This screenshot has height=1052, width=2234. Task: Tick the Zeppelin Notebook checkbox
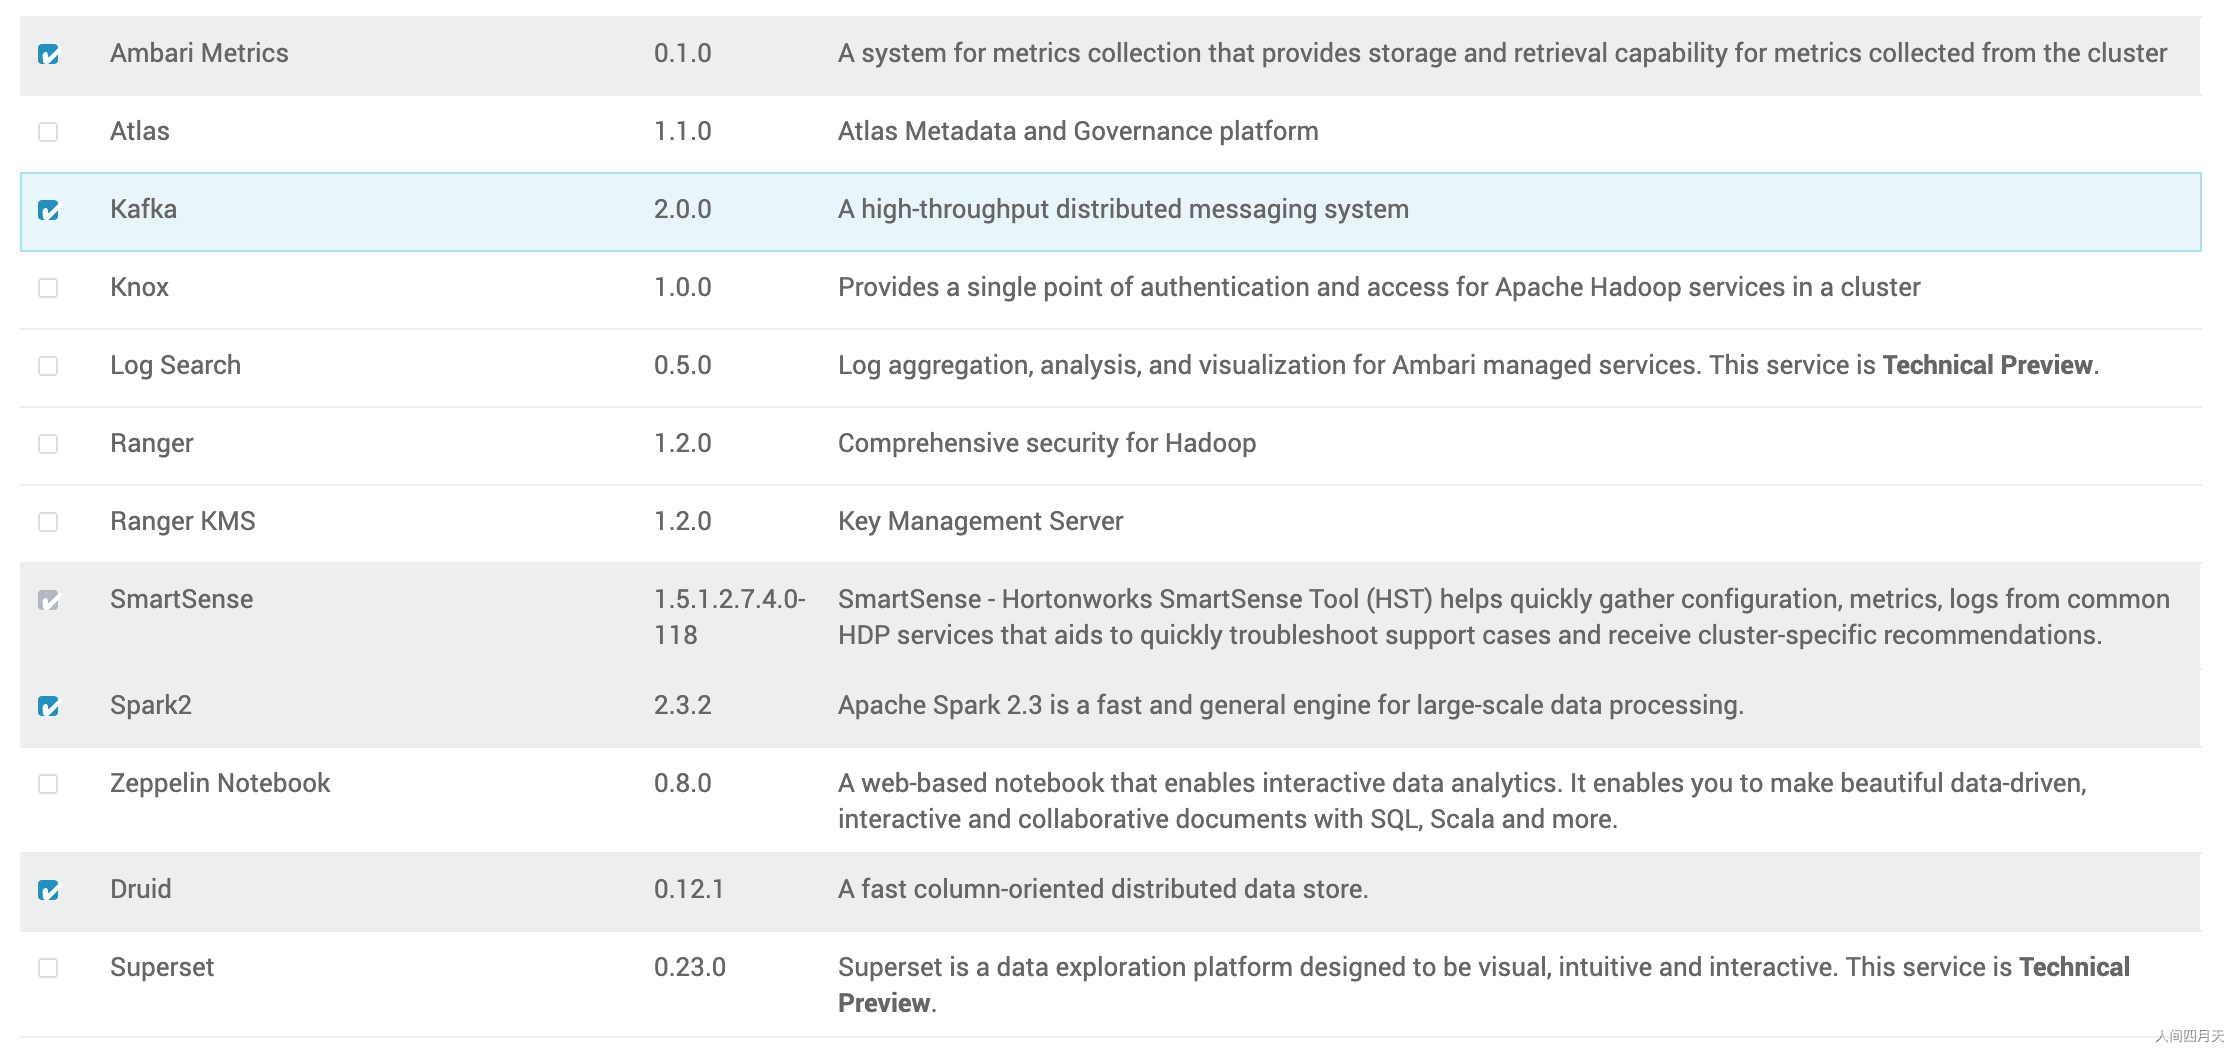coord(48,784)
